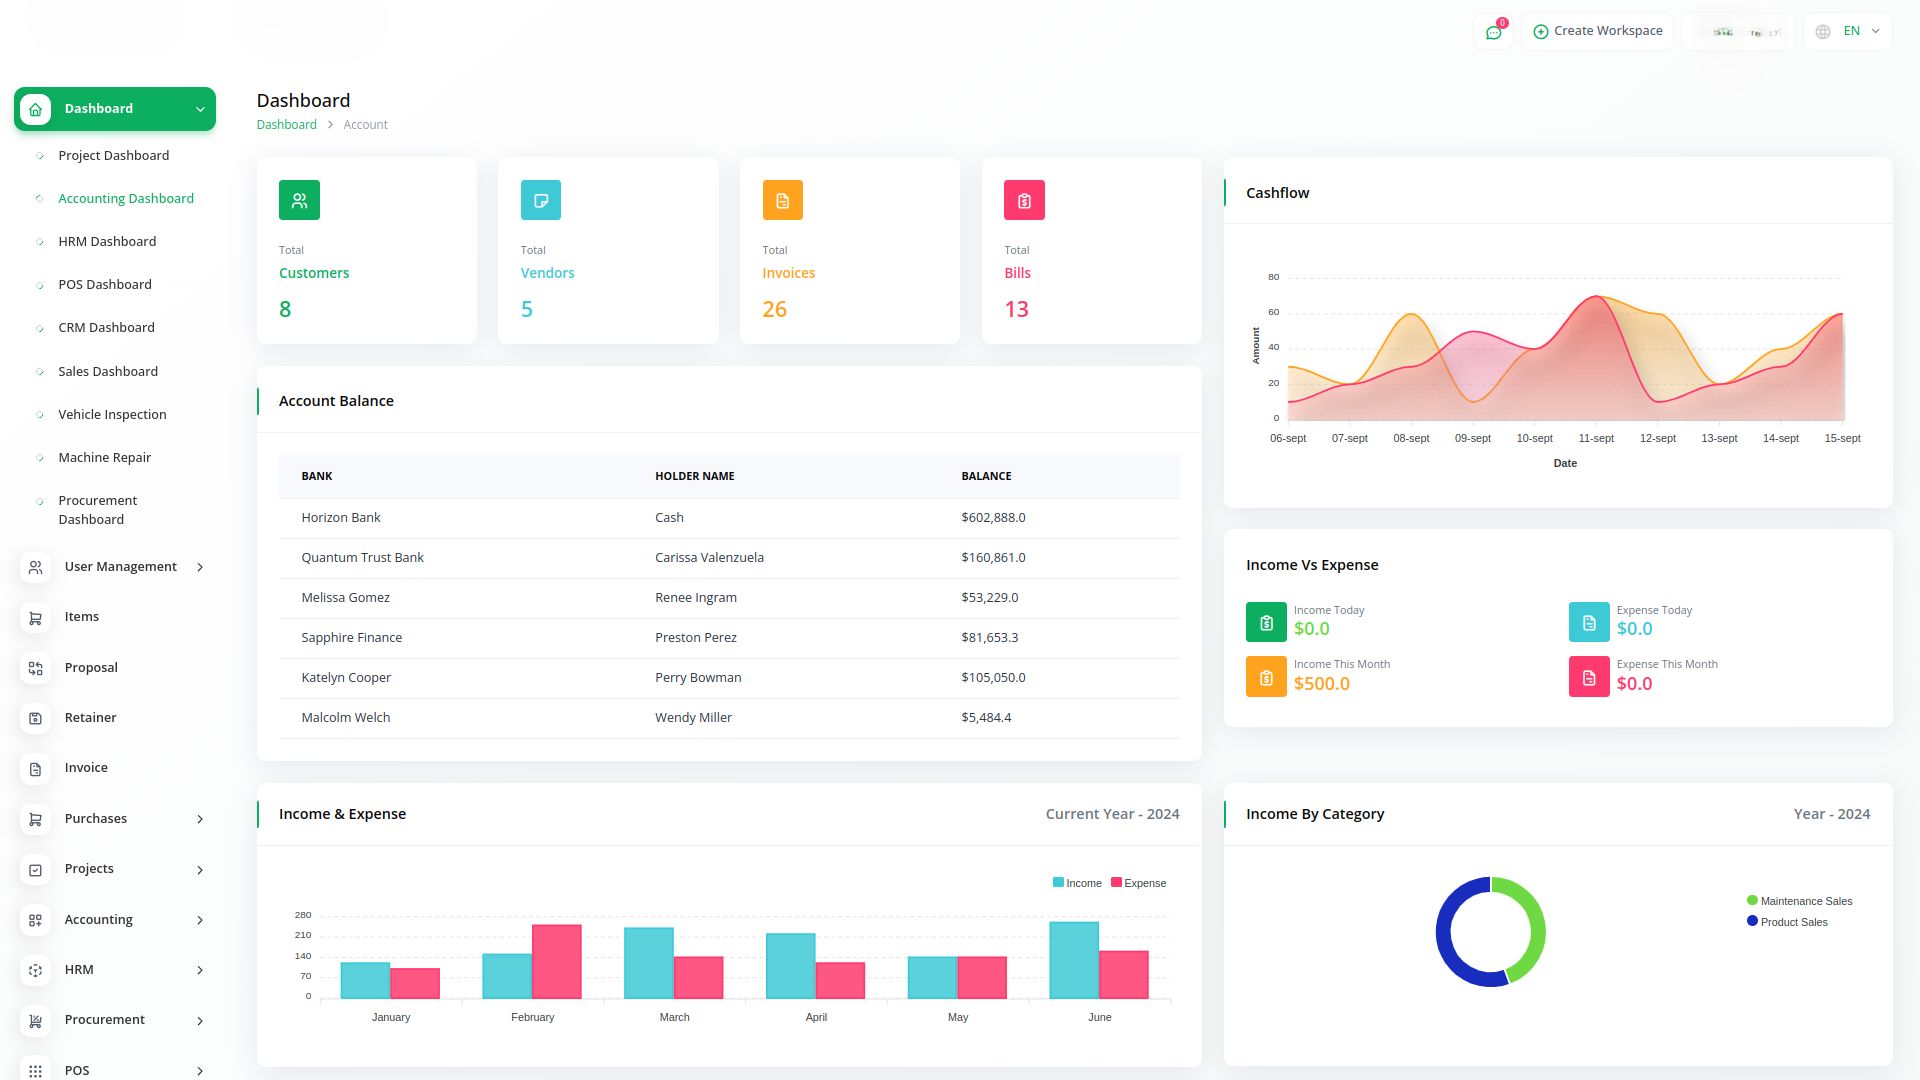Click the Retainer sidebar icon

coord(36,718)
